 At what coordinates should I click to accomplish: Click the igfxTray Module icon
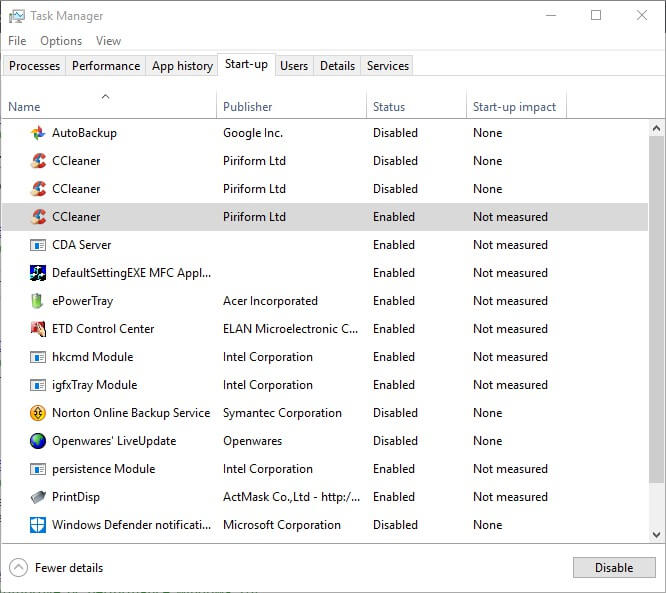38,385
